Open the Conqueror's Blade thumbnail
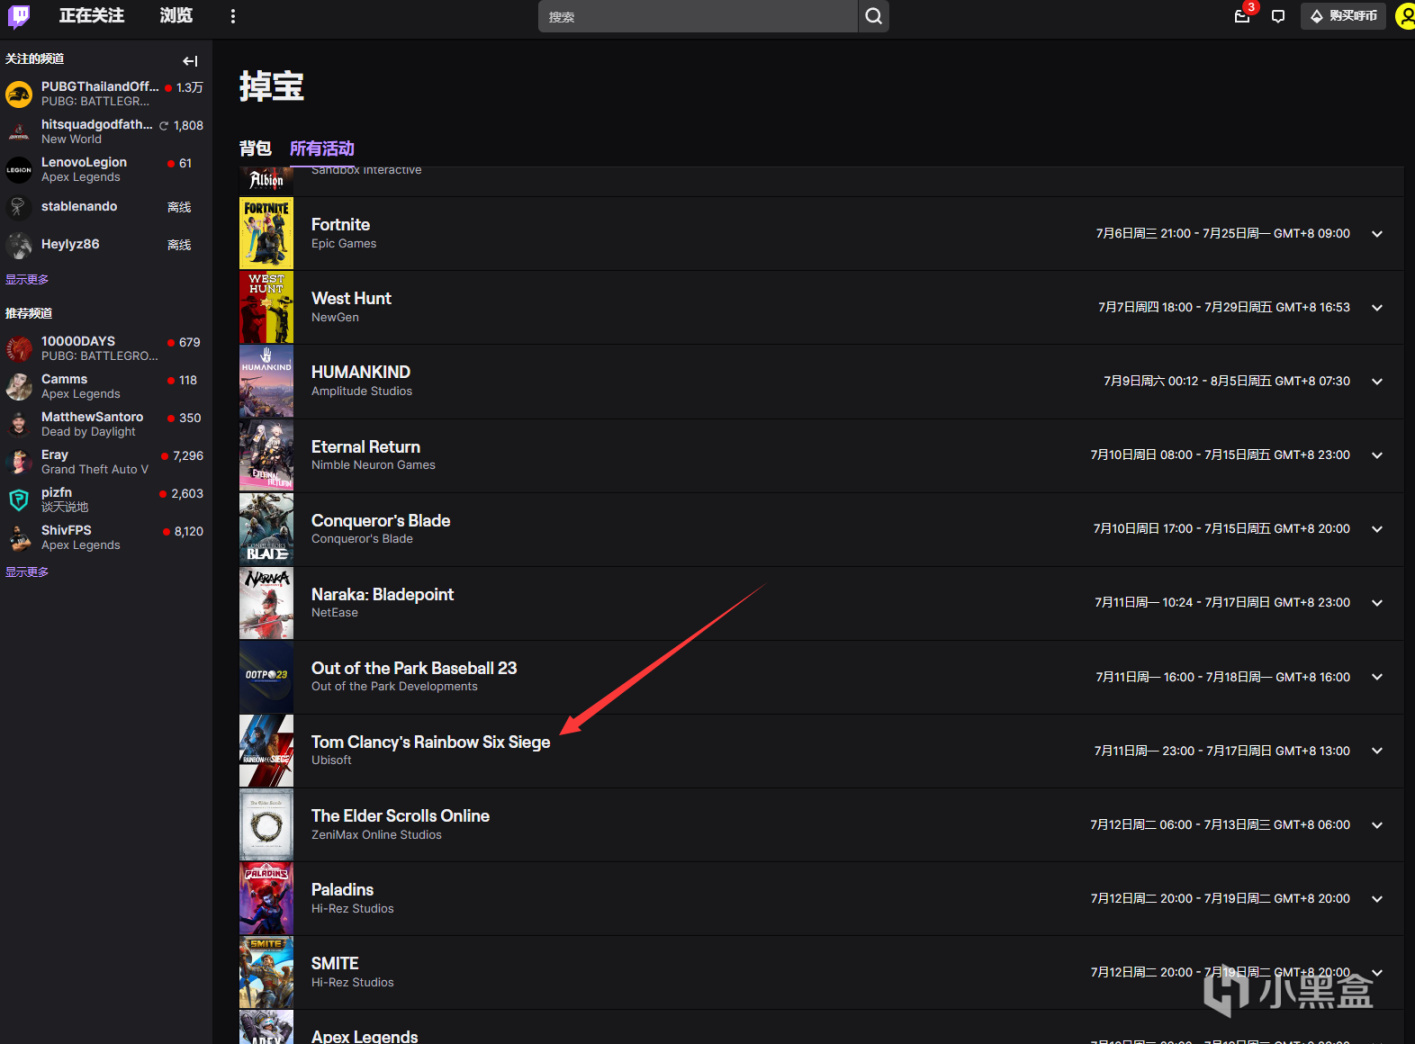 click(266, 529)
